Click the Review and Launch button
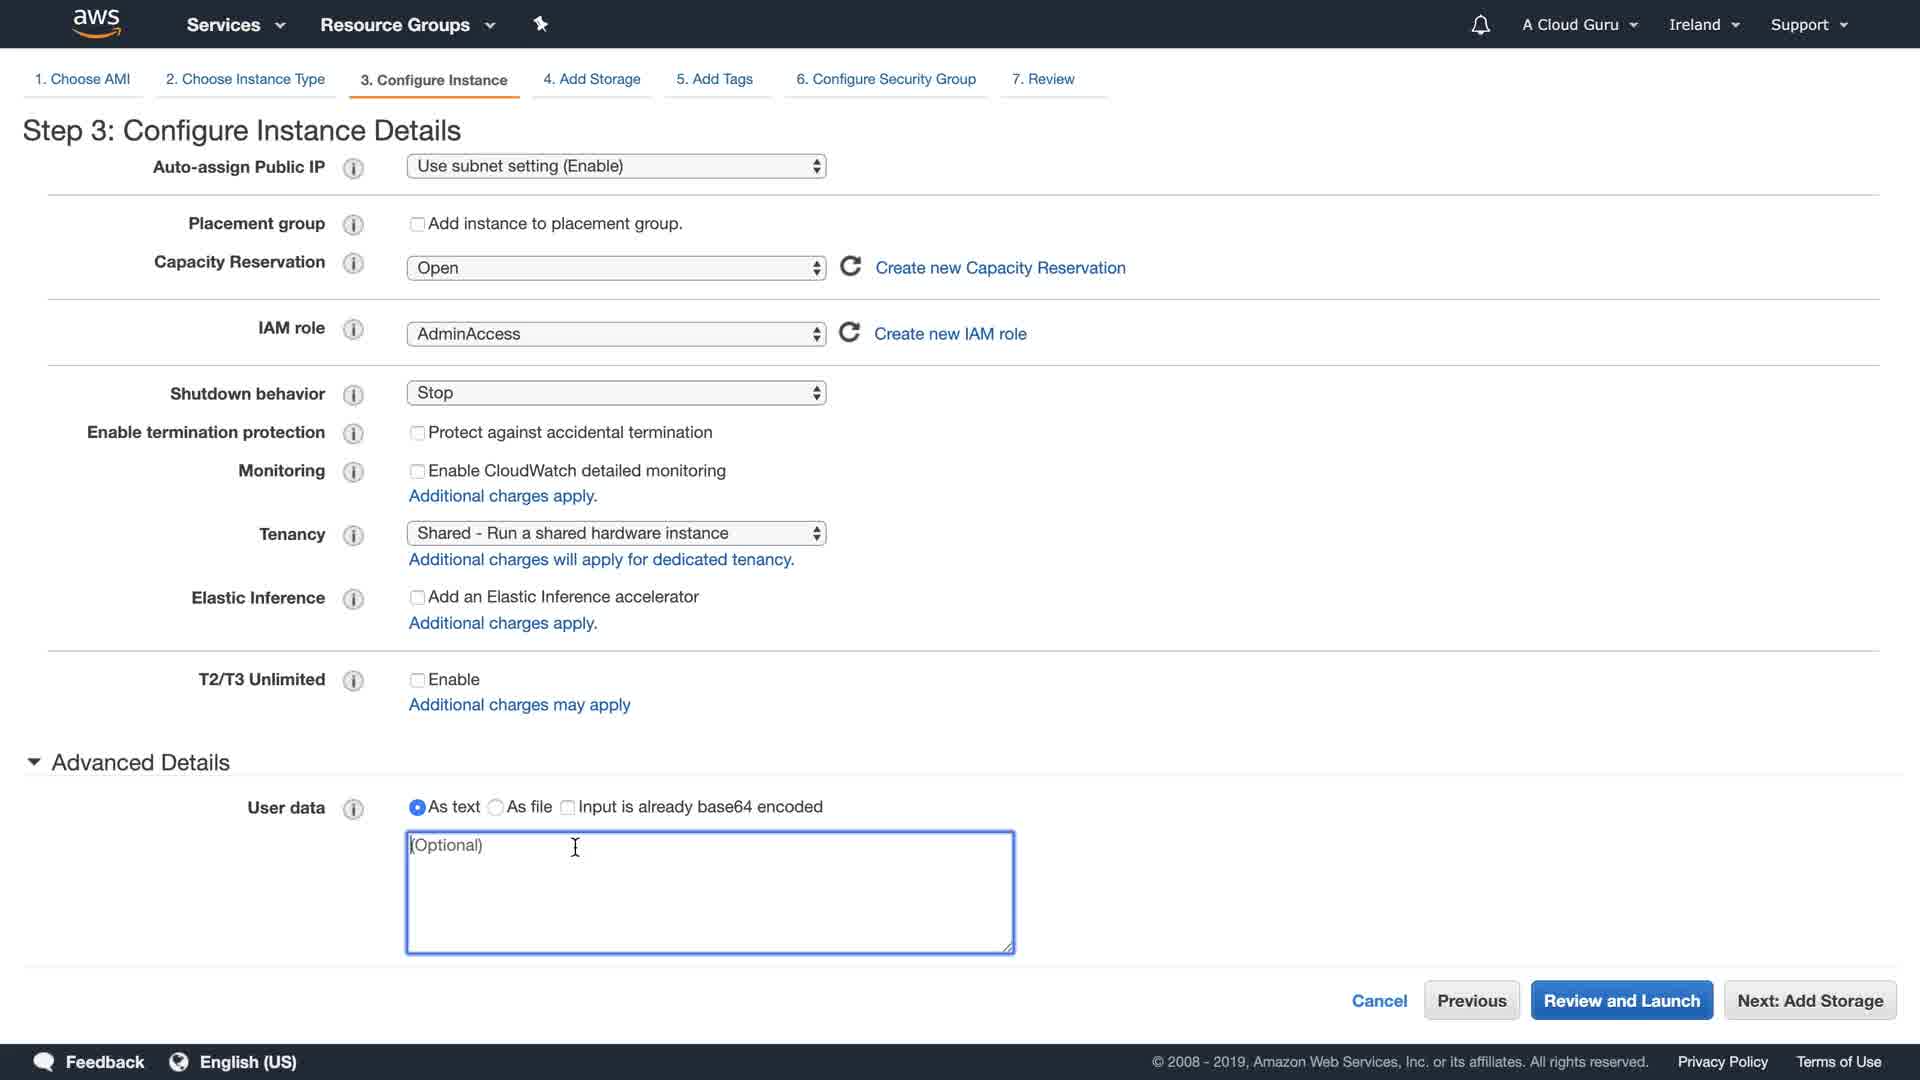Image resolution: width=1920 pixels, height=1080 pixels. (1621, 1001)
